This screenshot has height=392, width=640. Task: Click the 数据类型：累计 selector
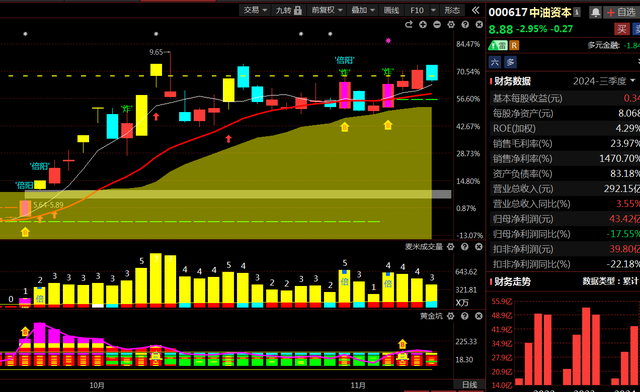tap(610, 281)
